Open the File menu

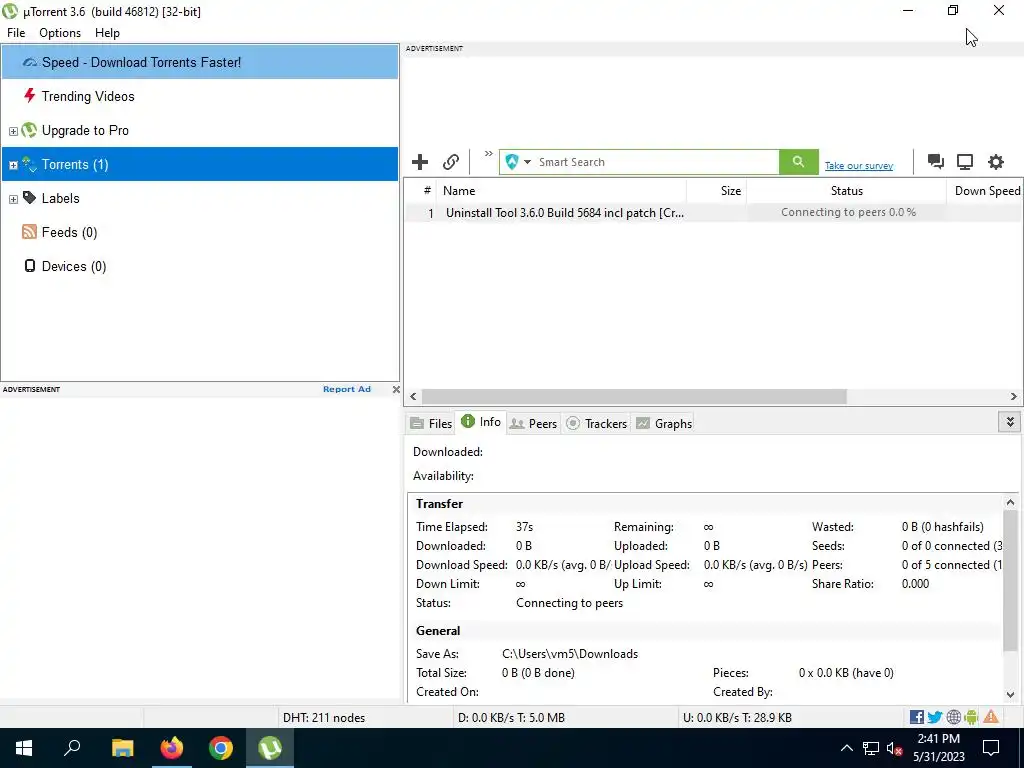point(16,33)
